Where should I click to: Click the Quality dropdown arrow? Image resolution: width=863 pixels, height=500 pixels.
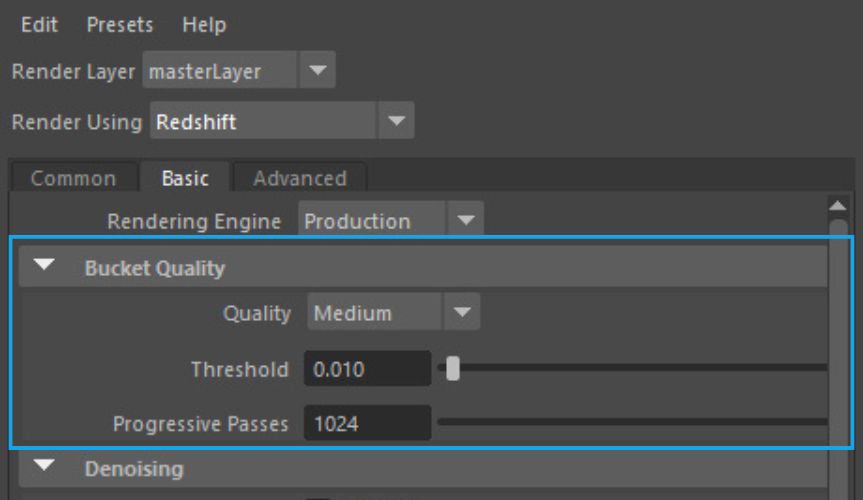(x=461, y=312)
